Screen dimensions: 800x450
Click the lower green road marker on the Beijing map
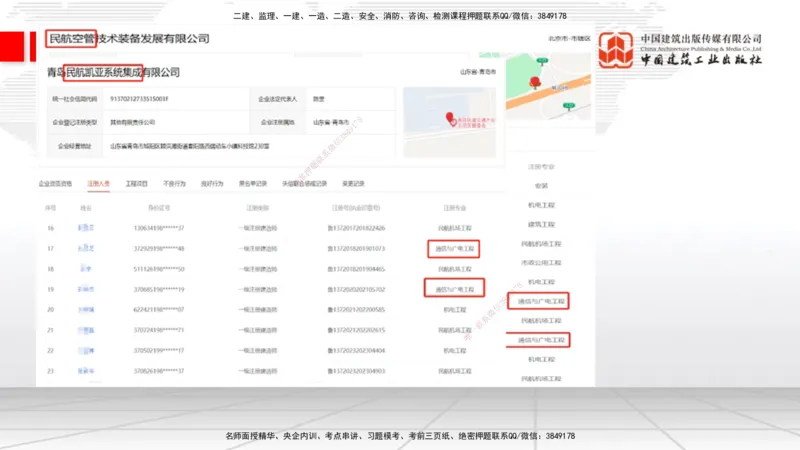pos(568,106)
